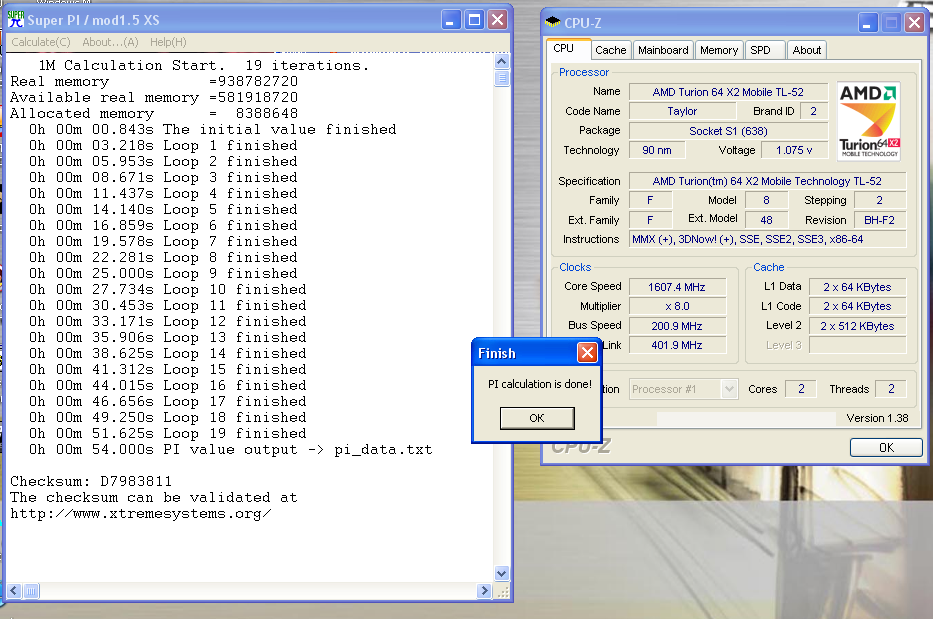The width and height of the screenshot is (933, 619).
Task: Open the About tab in CPU-Z
Action: (x=806, y=50)
